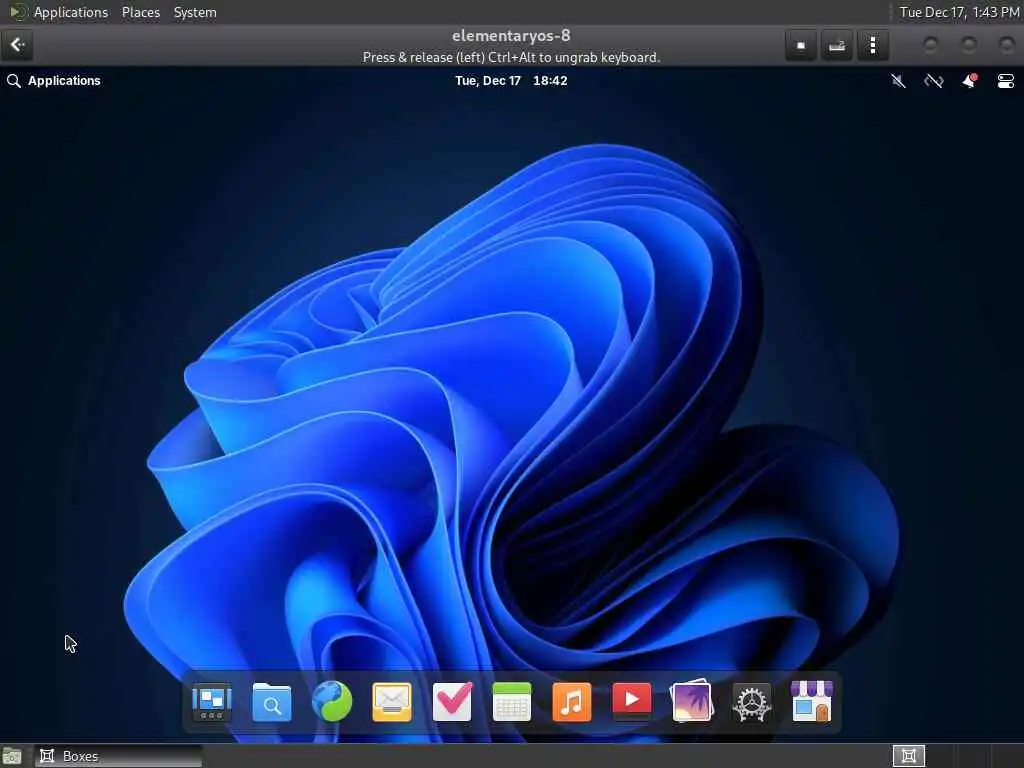Open the System menu
The width and height of the screenshot is (1024, 768).
pyautogui.click(x=195, y=12)
